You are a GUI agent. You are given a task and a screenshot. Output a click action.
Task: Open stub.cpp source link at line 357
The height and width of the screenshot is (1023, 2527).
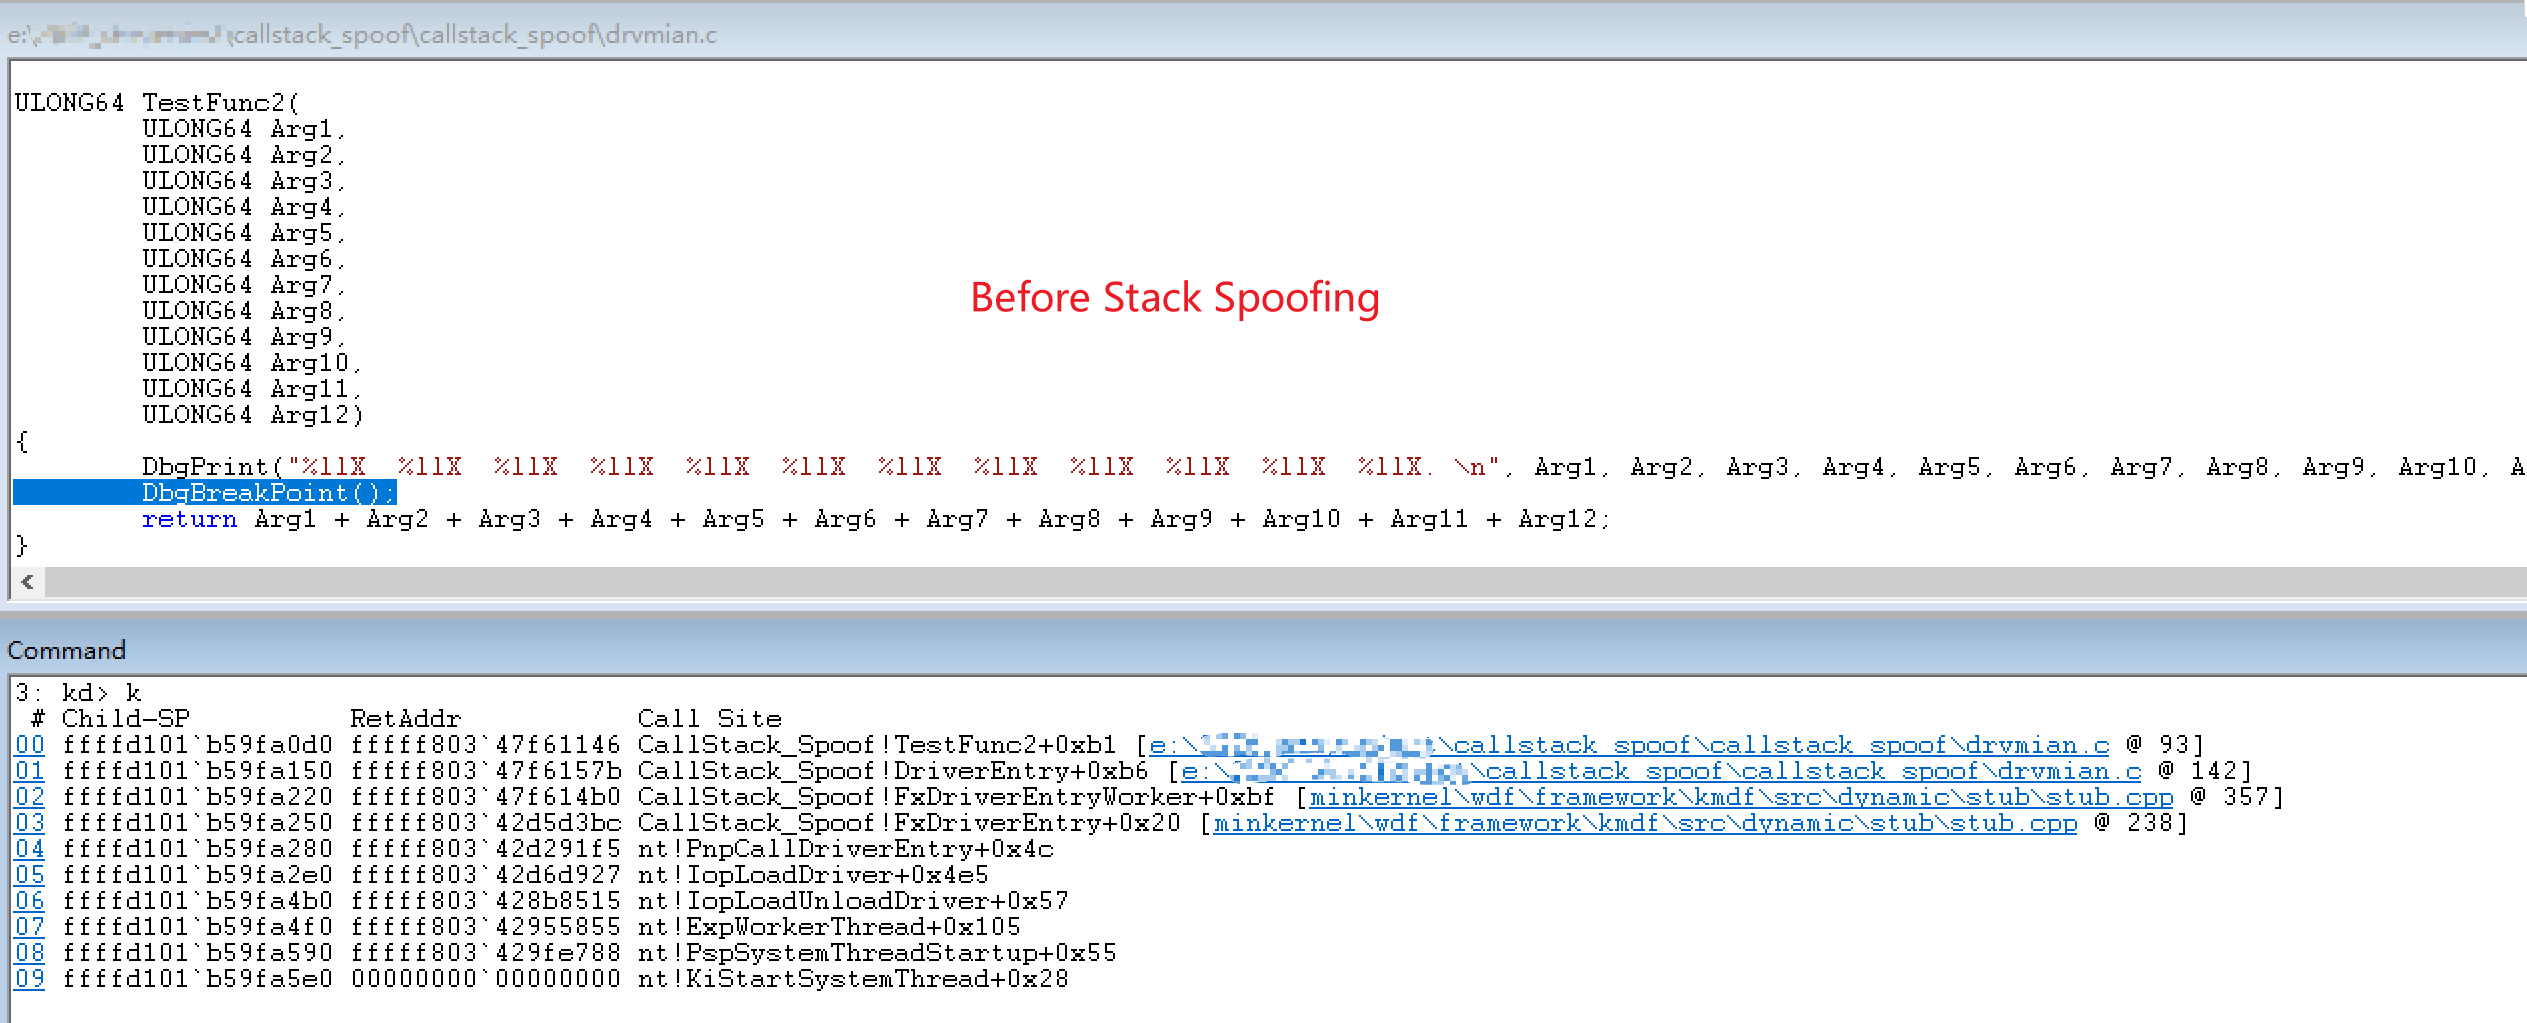coord(1741,797)
